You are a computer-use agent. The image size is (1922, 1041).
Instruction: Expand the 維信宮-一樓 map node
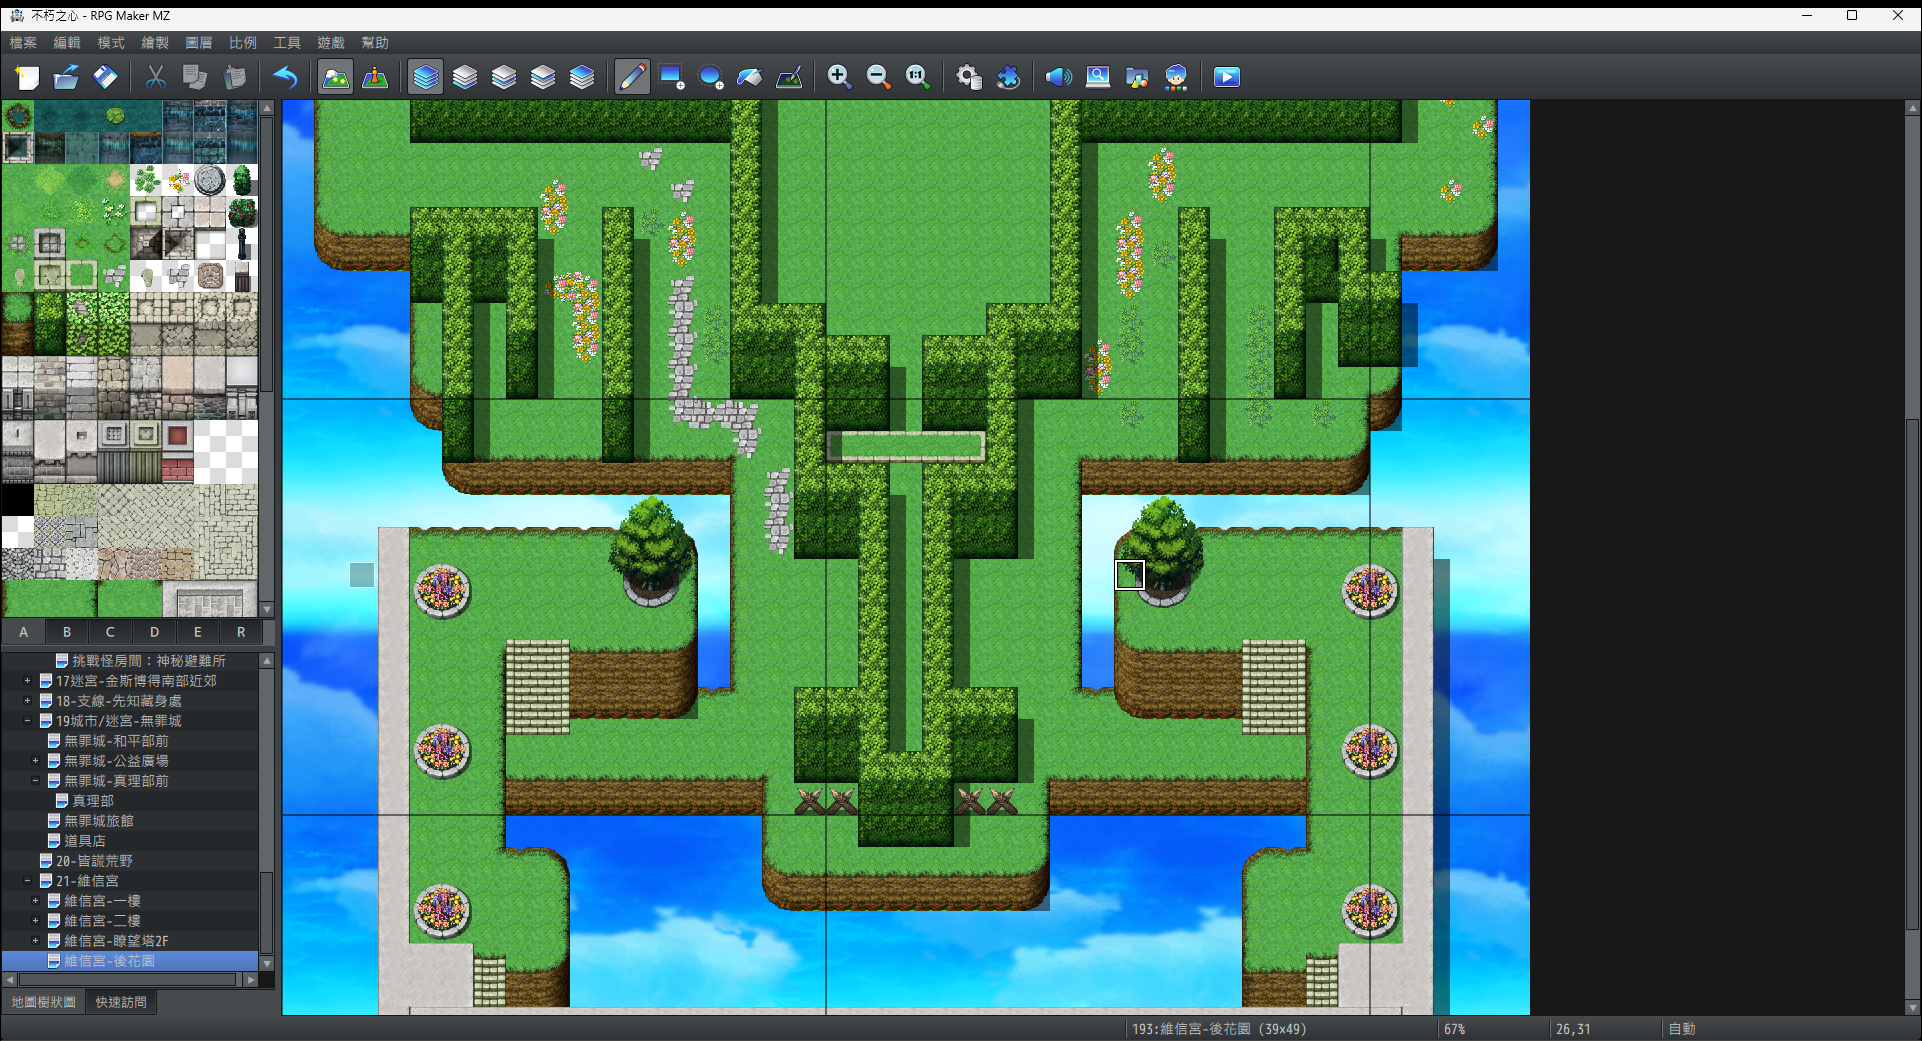pos(36,901)
